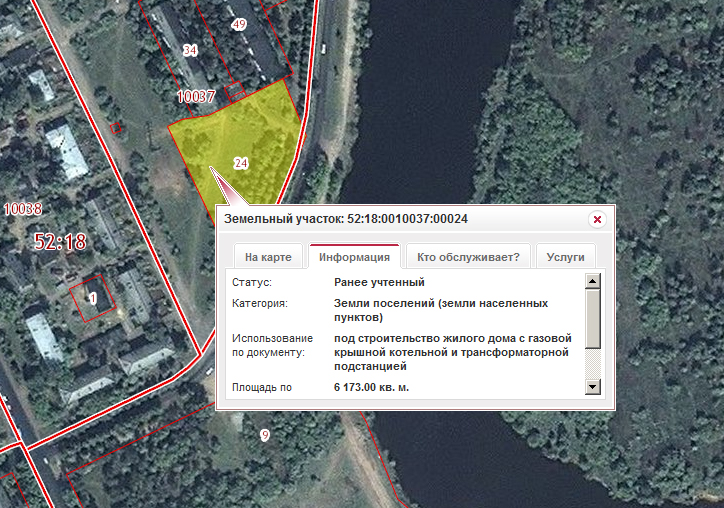This screenshot has width=724, height=508.
Task: Click the small square parcel near road
Action: coord(115,128)
